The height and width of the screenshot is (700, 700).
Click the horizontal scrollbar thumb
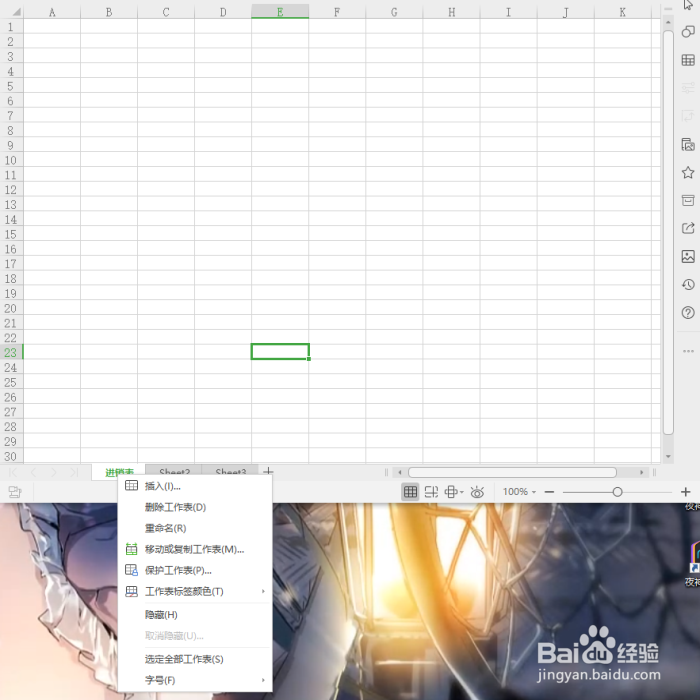tap(512, 472)
